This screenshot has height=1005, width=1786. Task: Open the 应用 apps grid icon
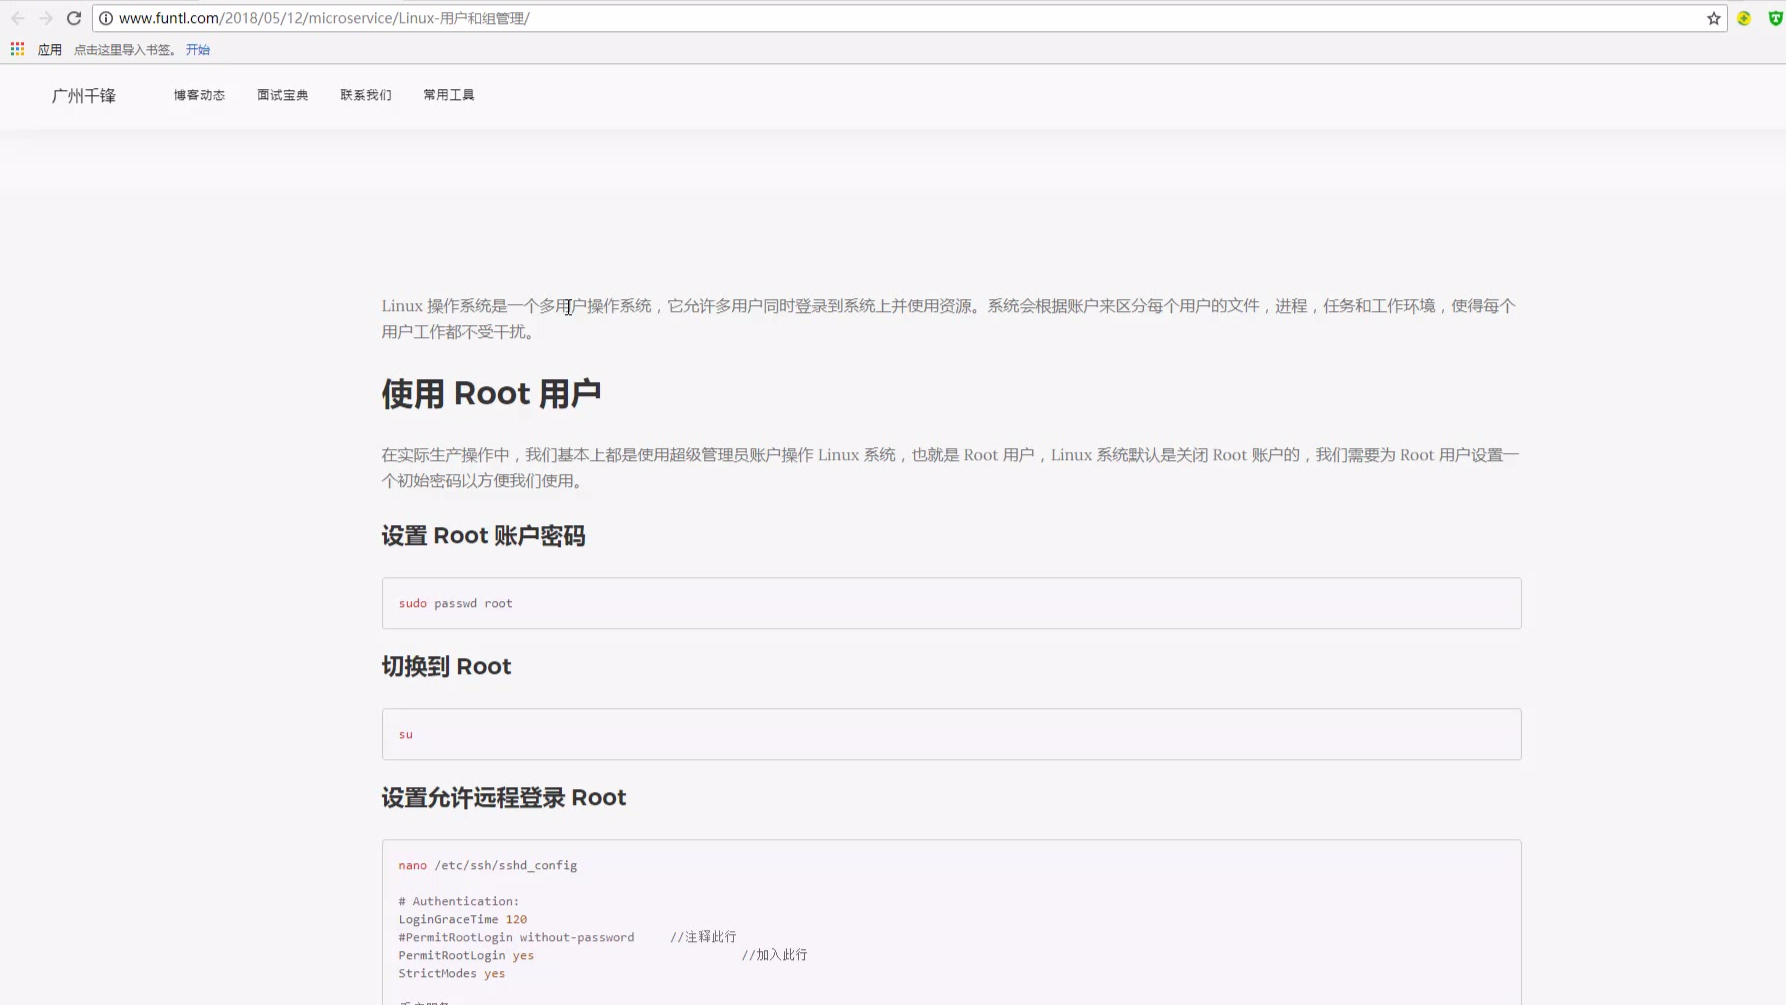pos(18,49)
